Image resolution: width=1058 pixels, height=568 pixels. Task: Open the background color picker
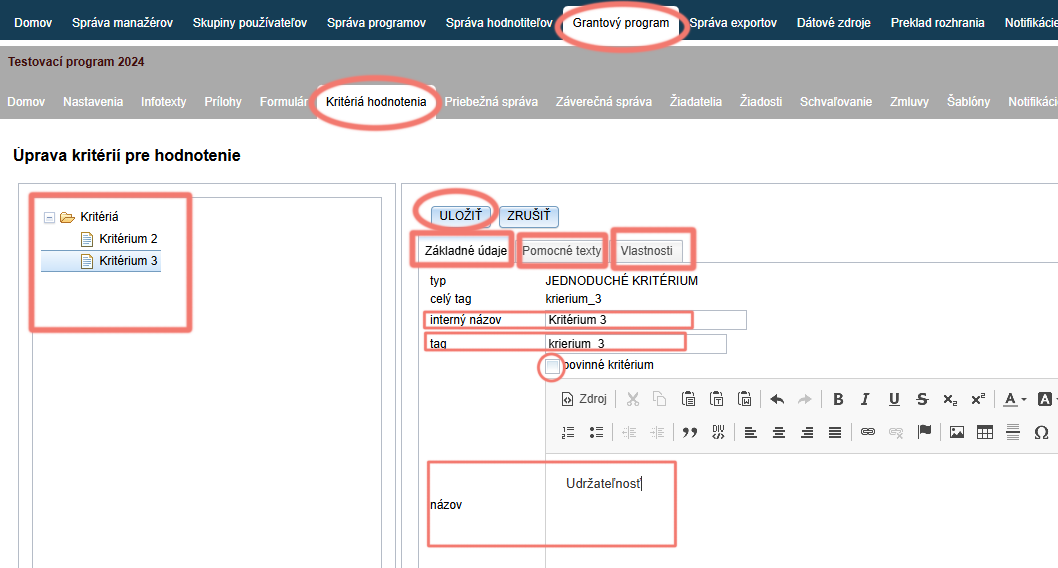coord(1047,399)
